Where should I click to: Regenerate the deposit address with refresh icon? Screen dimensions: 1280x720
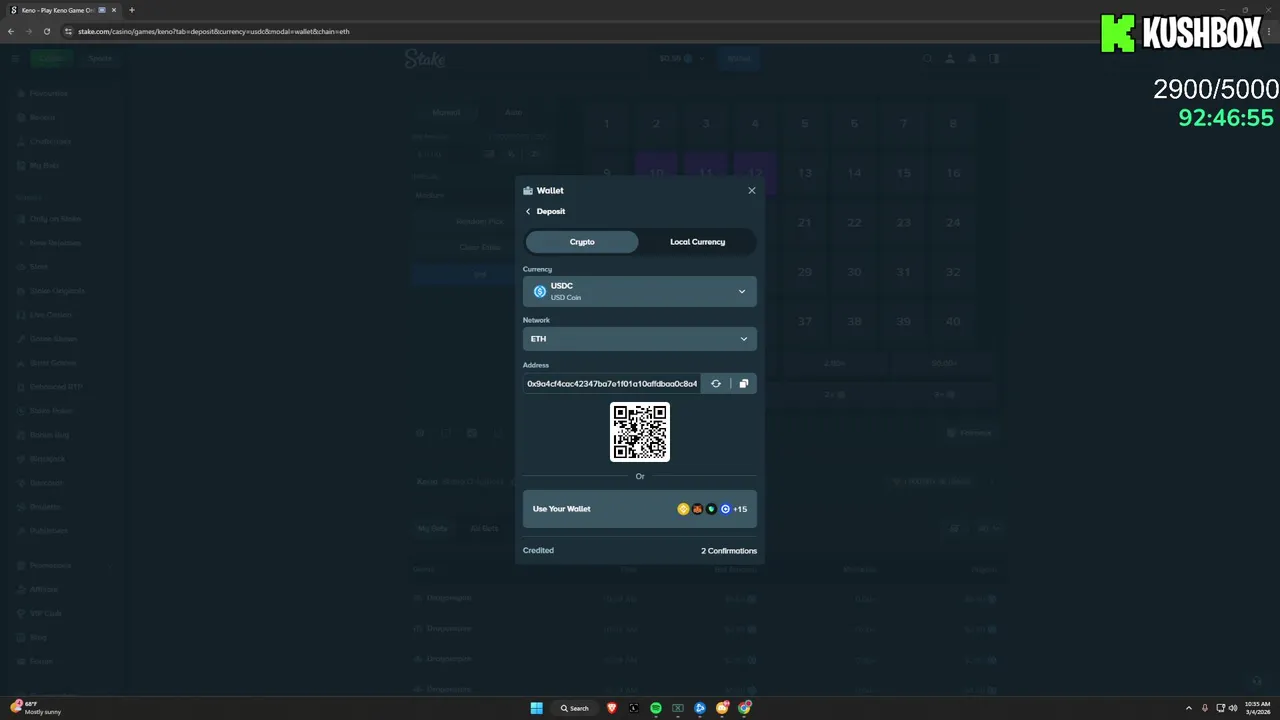(x=716, y=384)
